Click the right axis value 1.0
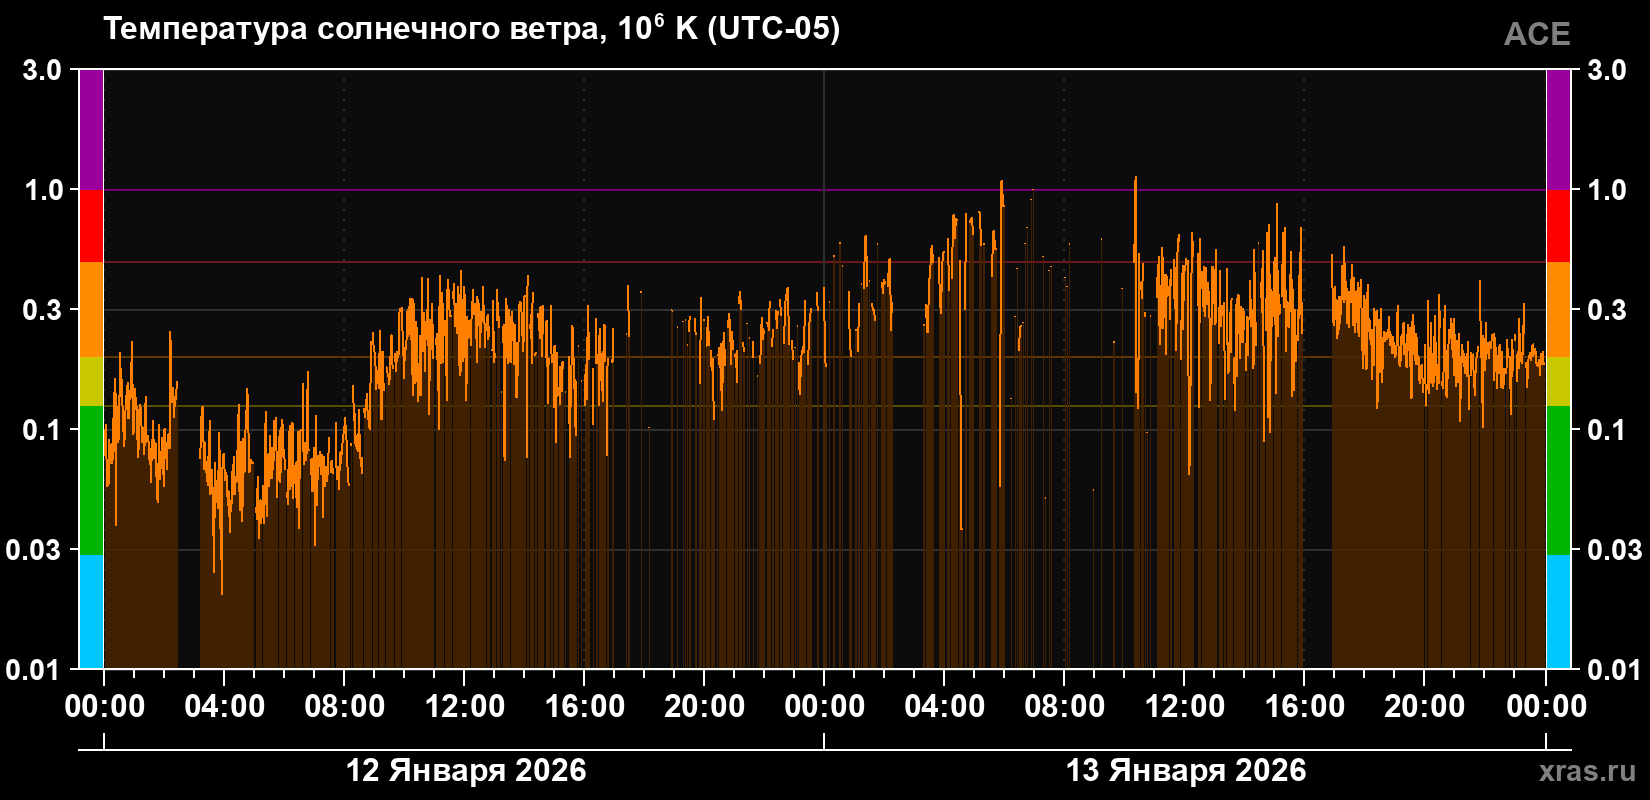The width and height of the screenshot is (1650, 800). pos(1607,190)
